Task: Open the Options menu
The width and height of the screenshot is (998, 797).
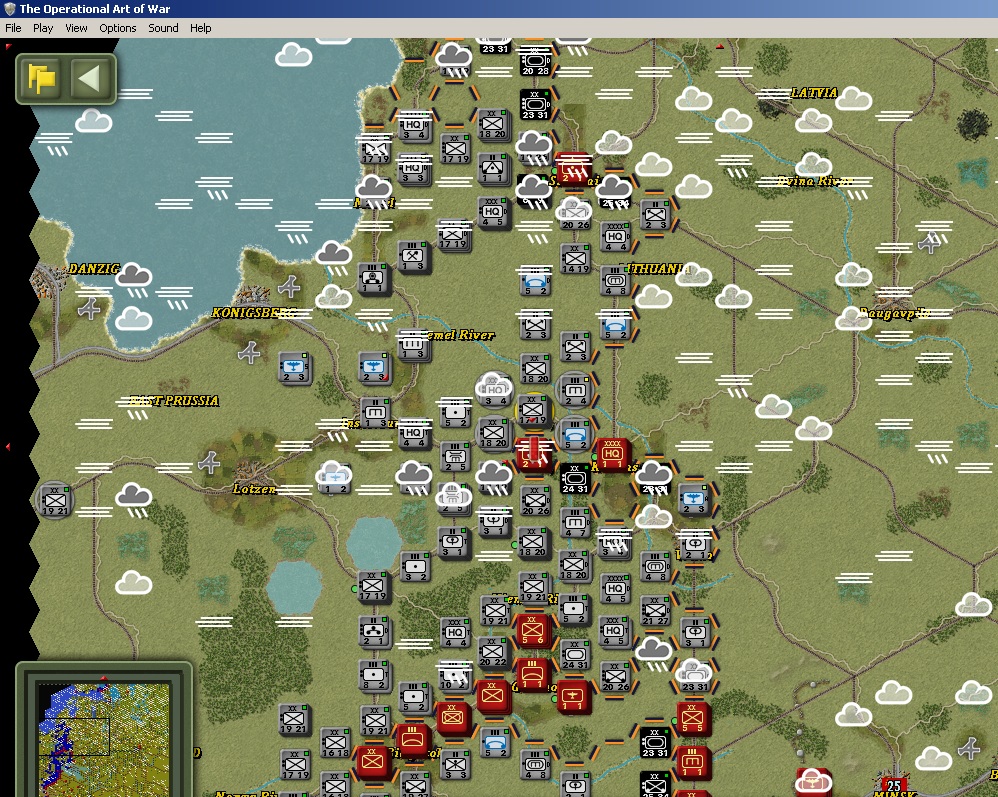Action: (x=118, y=28)
